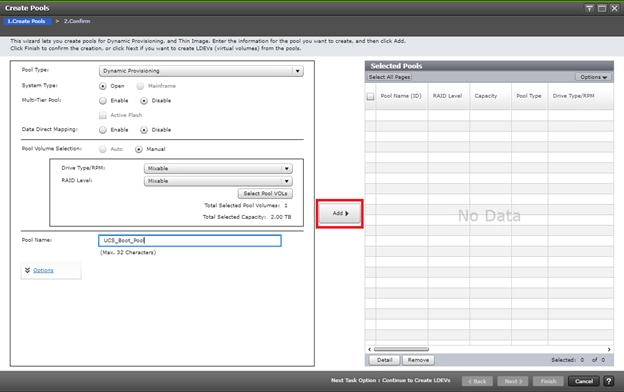Click the Selected Pools horizontal scrollbar

click(401, 349)
